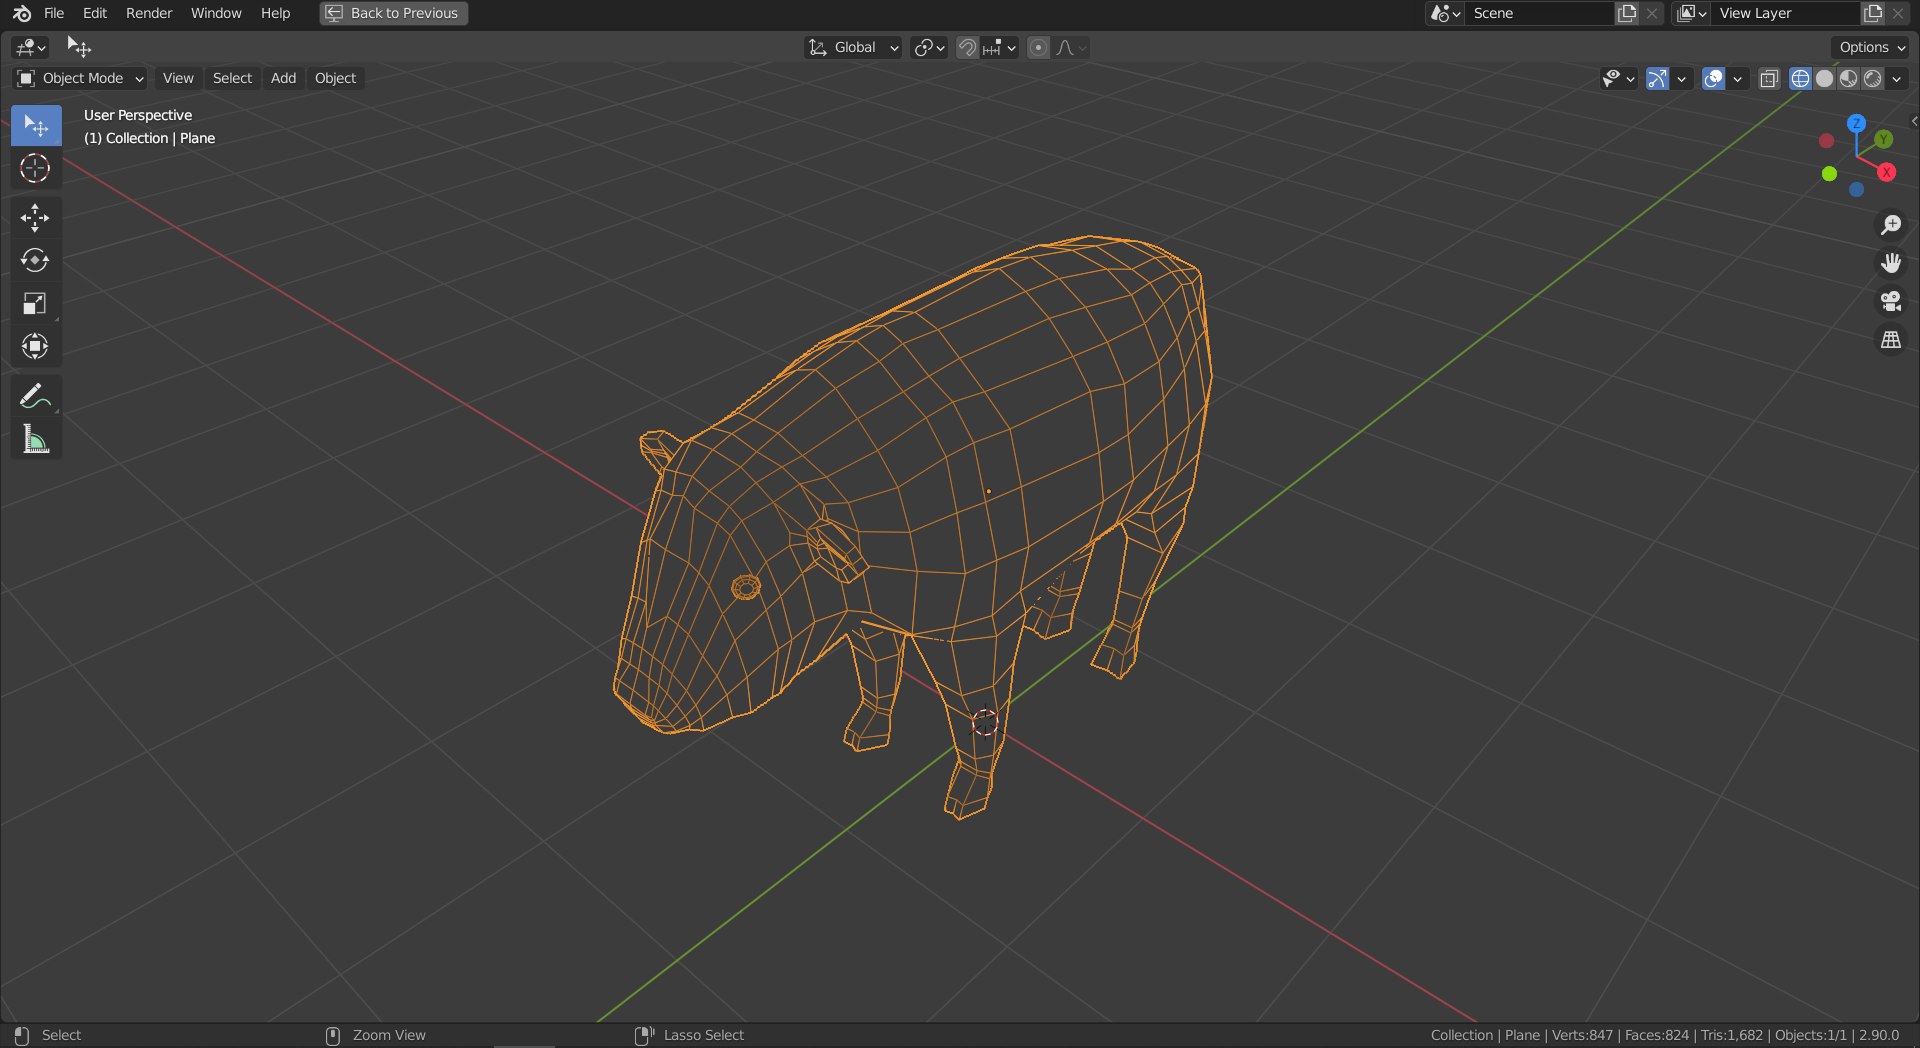The image size is (1920, 1048).
Task: Click the New Scene duplicate icon
Action: point(1628,13)
